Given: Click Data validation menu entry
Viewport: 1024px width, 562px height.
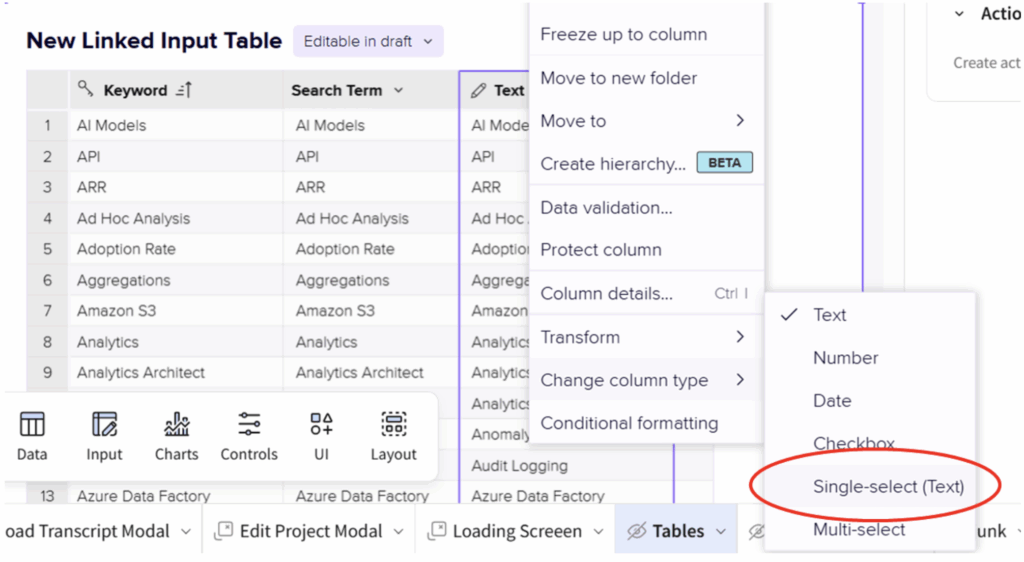Looking at the screenshot, I should click(606, 208).
